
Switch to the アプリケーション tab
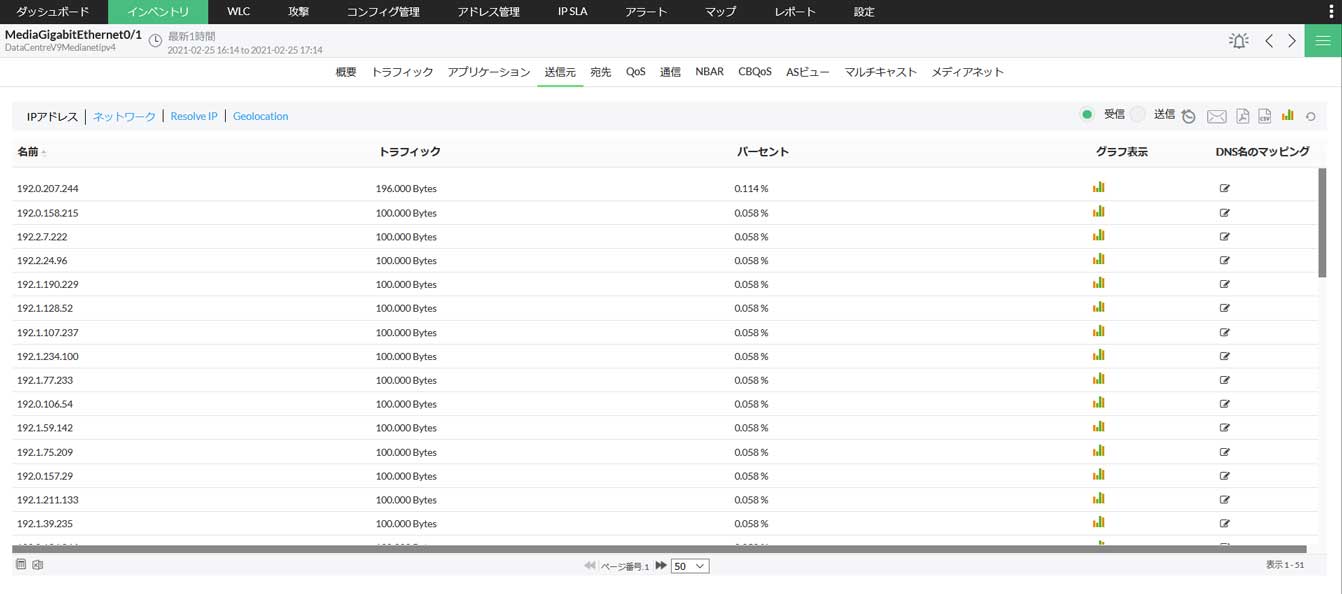488,72
